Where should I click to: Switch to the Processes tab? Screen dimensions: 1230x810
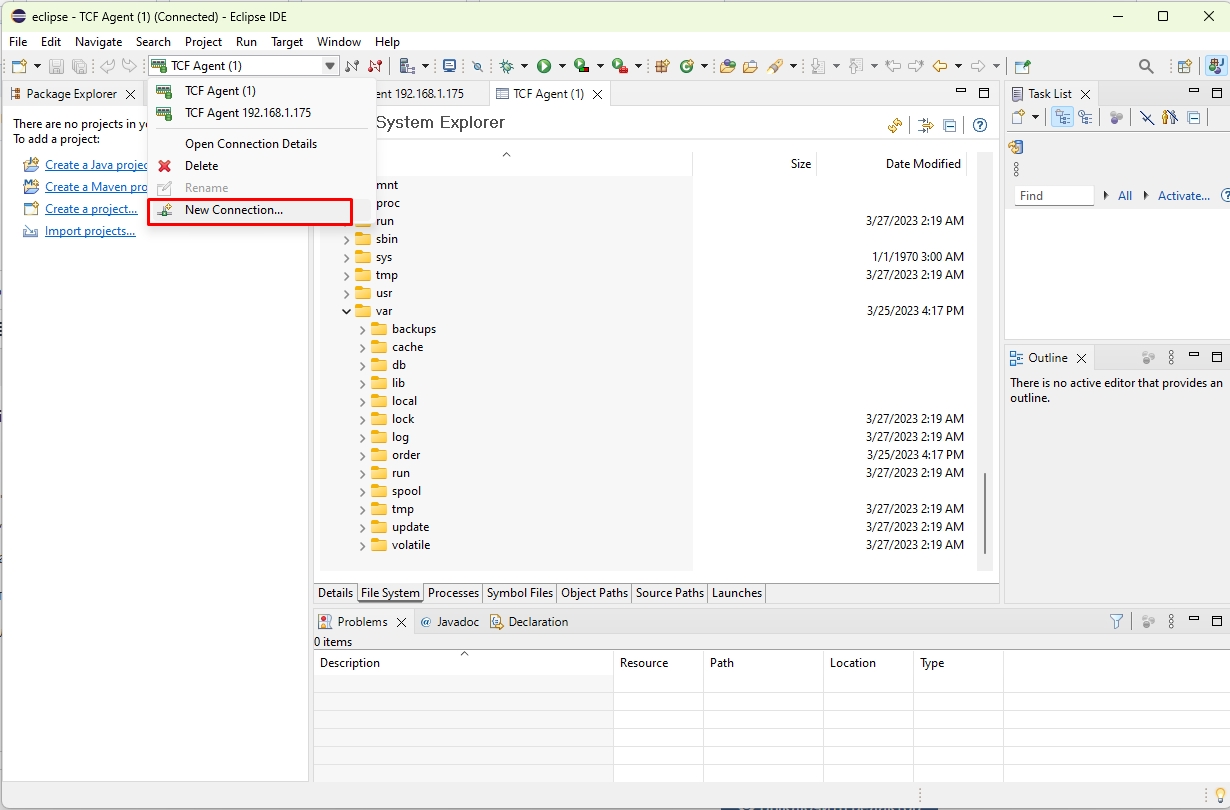tap(453, 593)
